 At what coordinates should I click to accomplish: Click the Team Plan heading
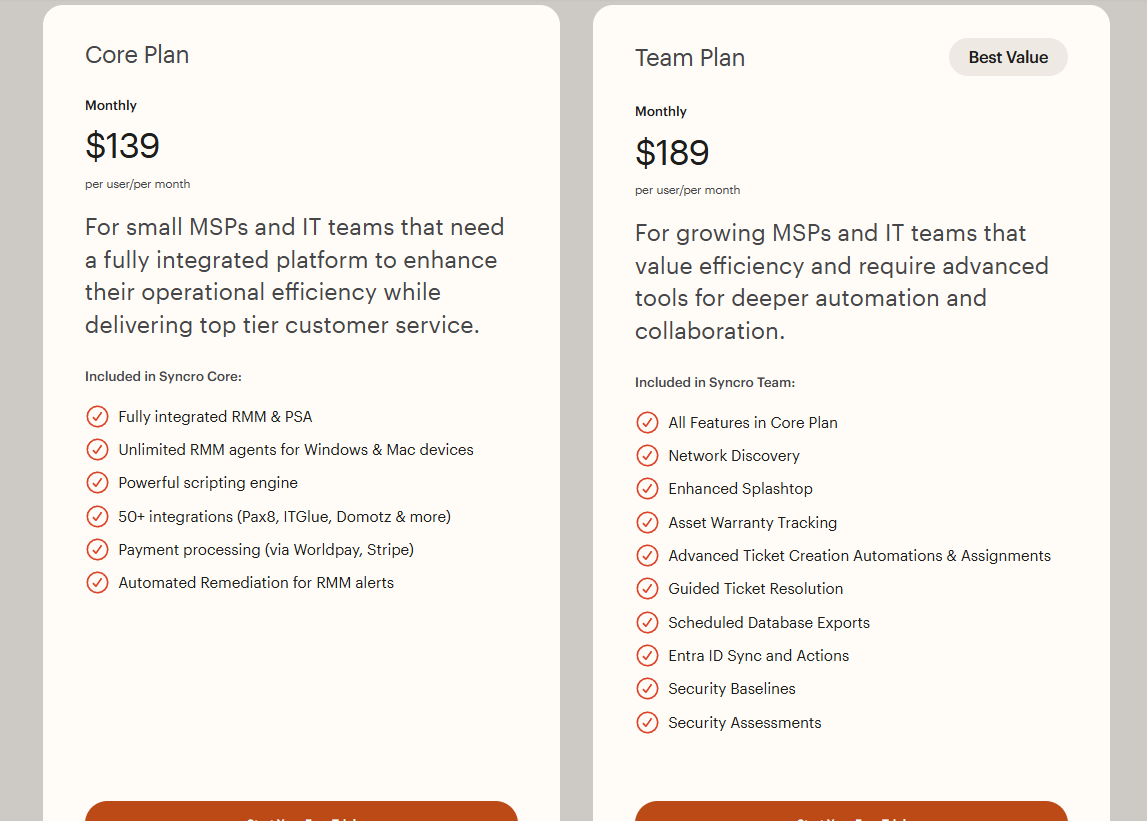[x=690, y=58]
